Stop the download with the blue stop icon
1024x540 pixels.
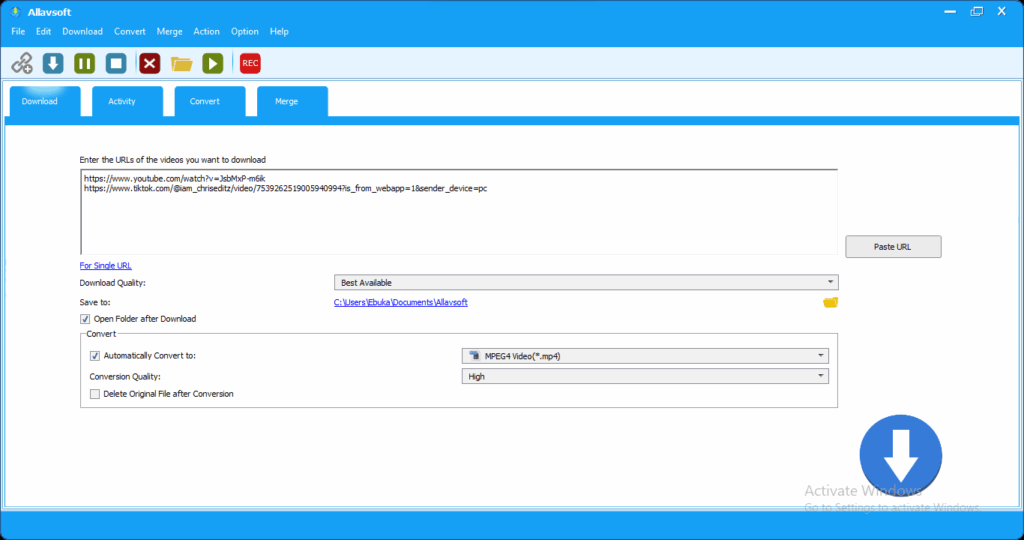(116, 63)
